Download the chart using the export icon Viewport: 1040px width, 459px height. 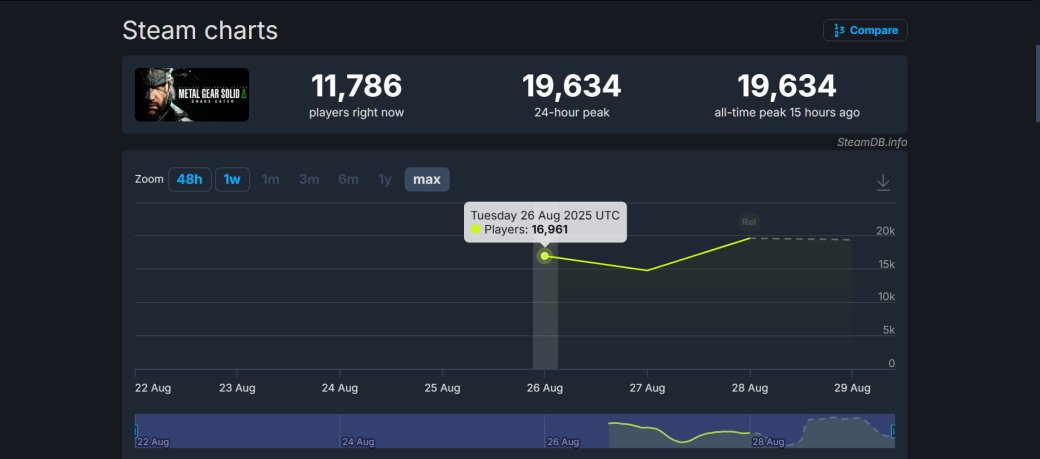coord(883,182)
